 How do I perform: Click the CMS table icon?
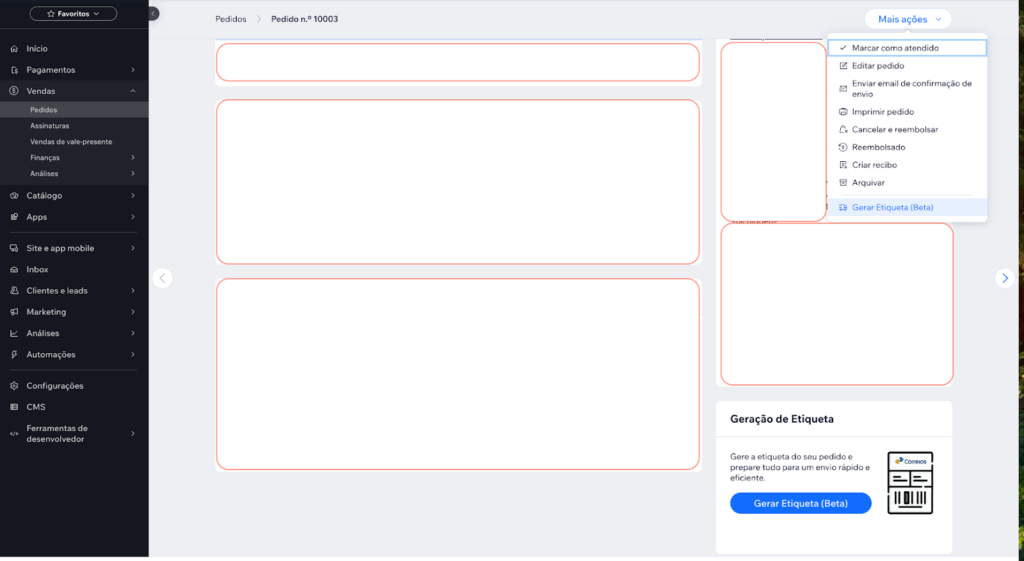(x=14, y=407)
